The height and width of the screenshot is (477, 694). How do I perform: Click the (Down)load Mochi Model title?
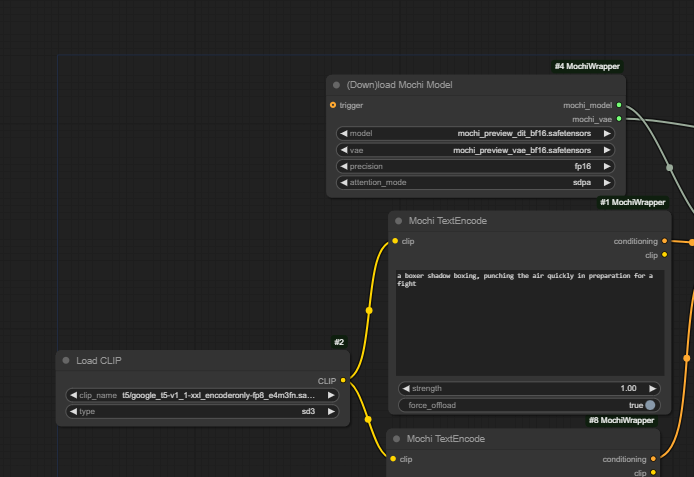pyautogui.click(x=399, y=85)
